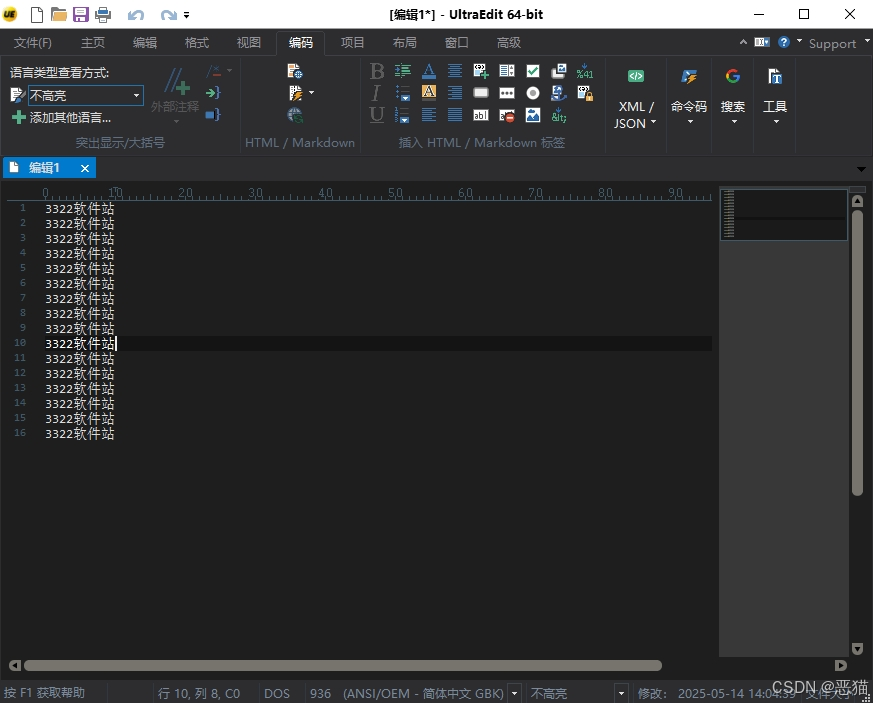
Task: Switch to the 项目 ribbon tab
Action: (352, 43)
